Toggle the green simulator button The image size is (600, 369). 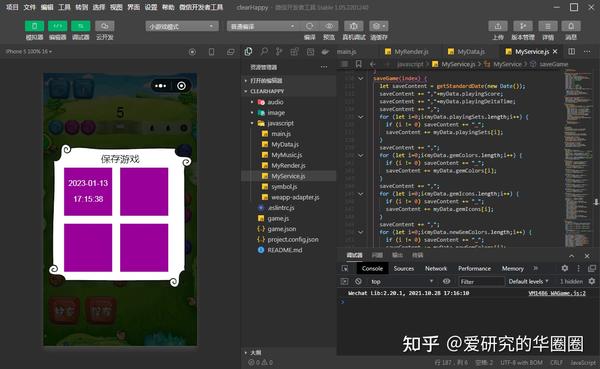click(34, 26)
